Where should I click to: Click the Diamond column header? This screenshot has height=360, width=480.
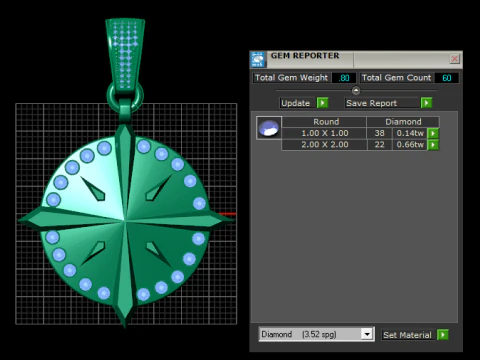[x=403, y=122]
